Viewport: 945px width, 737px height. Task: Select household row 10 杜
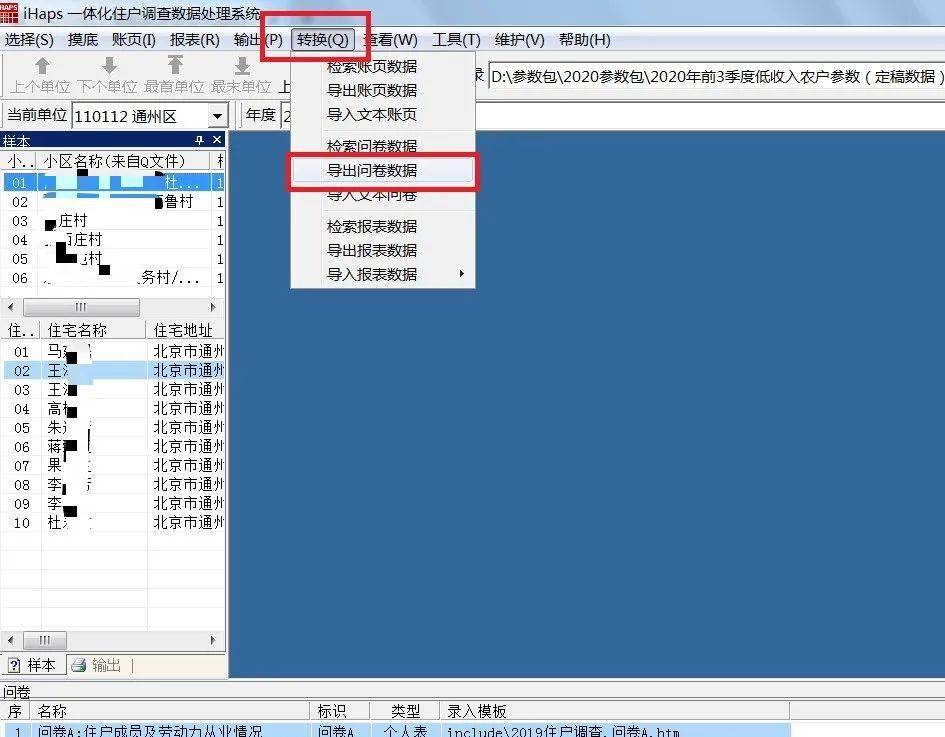(x=113, y=522)
